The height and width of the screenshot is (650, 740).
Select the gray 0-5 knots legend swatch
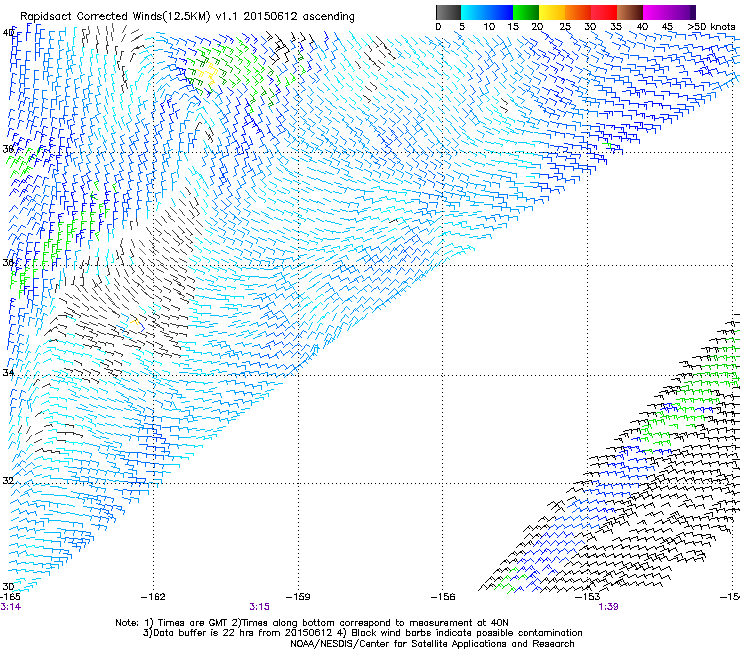pos(448,12)
